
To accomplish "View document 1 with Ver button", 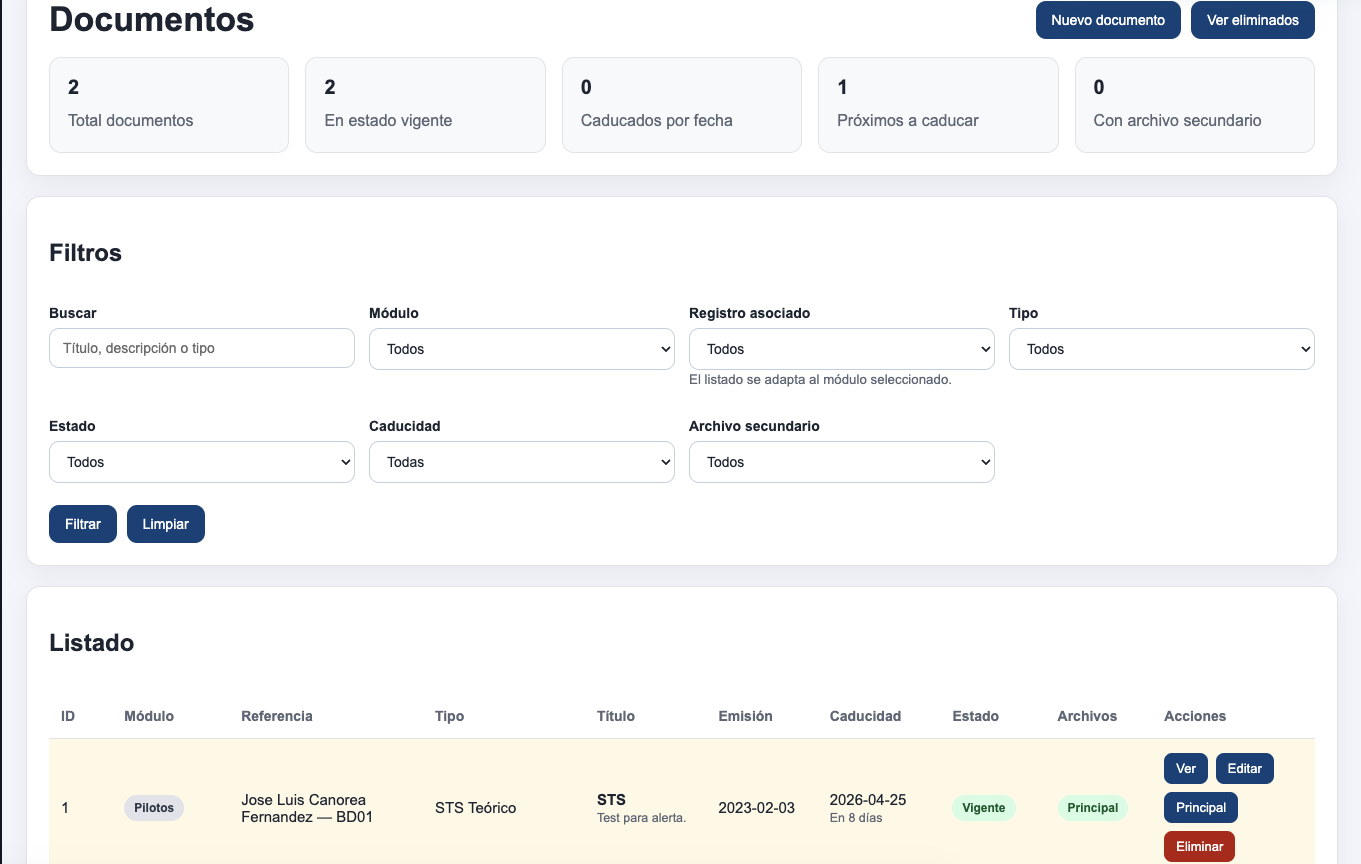I will (1186, 769).
